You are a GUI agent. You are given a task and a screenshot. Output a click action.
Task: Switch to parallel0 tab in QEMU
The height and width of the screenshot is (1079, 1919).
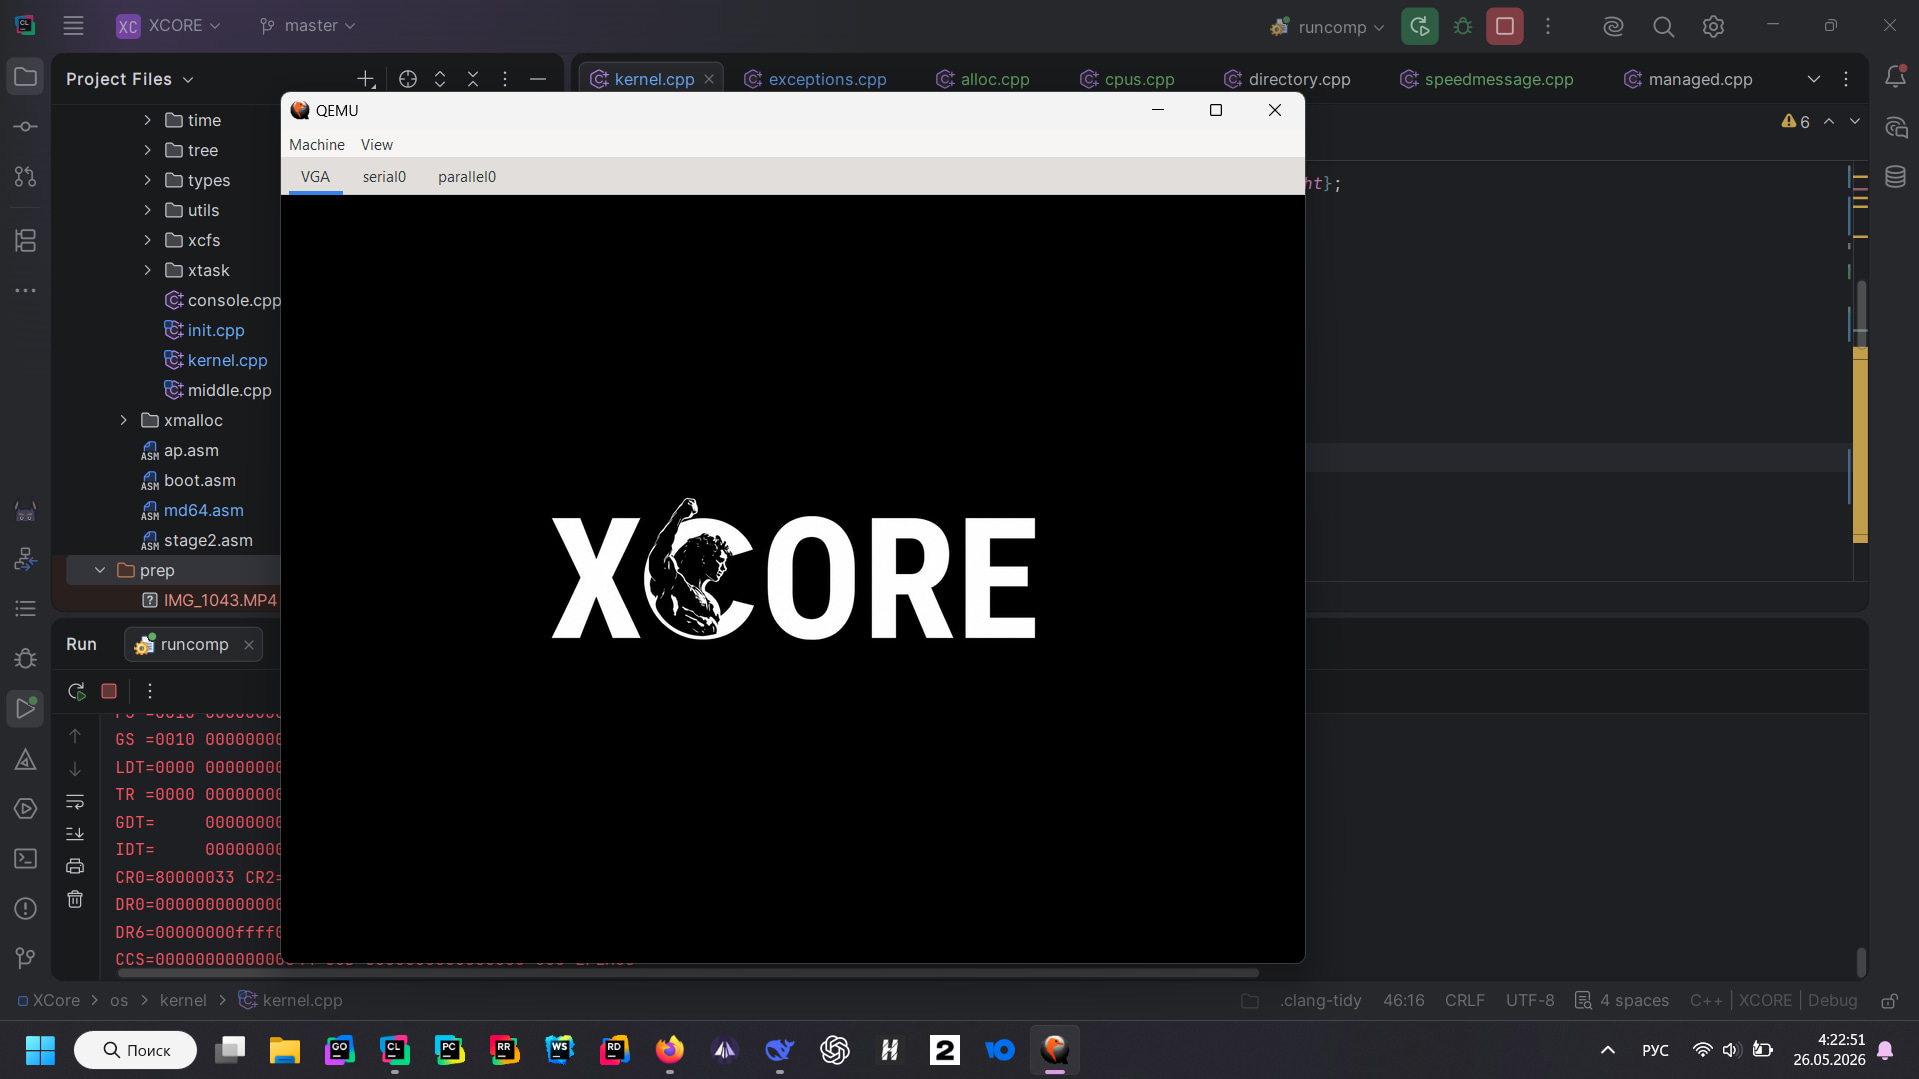click(x=467, y=177)
